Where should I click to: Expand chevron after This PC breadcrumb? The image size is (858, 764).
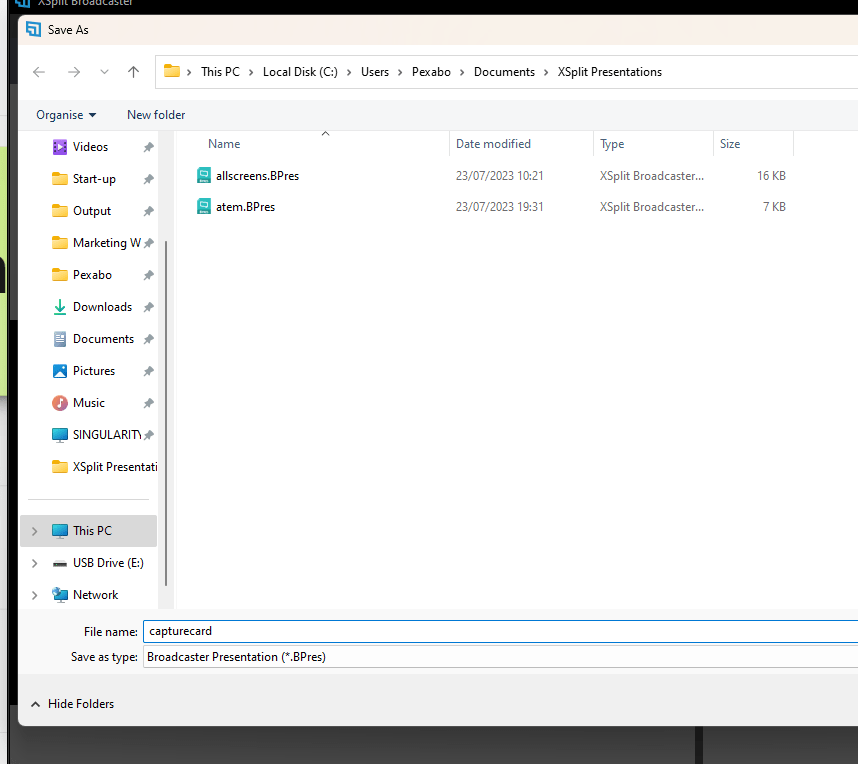[251, 72]
